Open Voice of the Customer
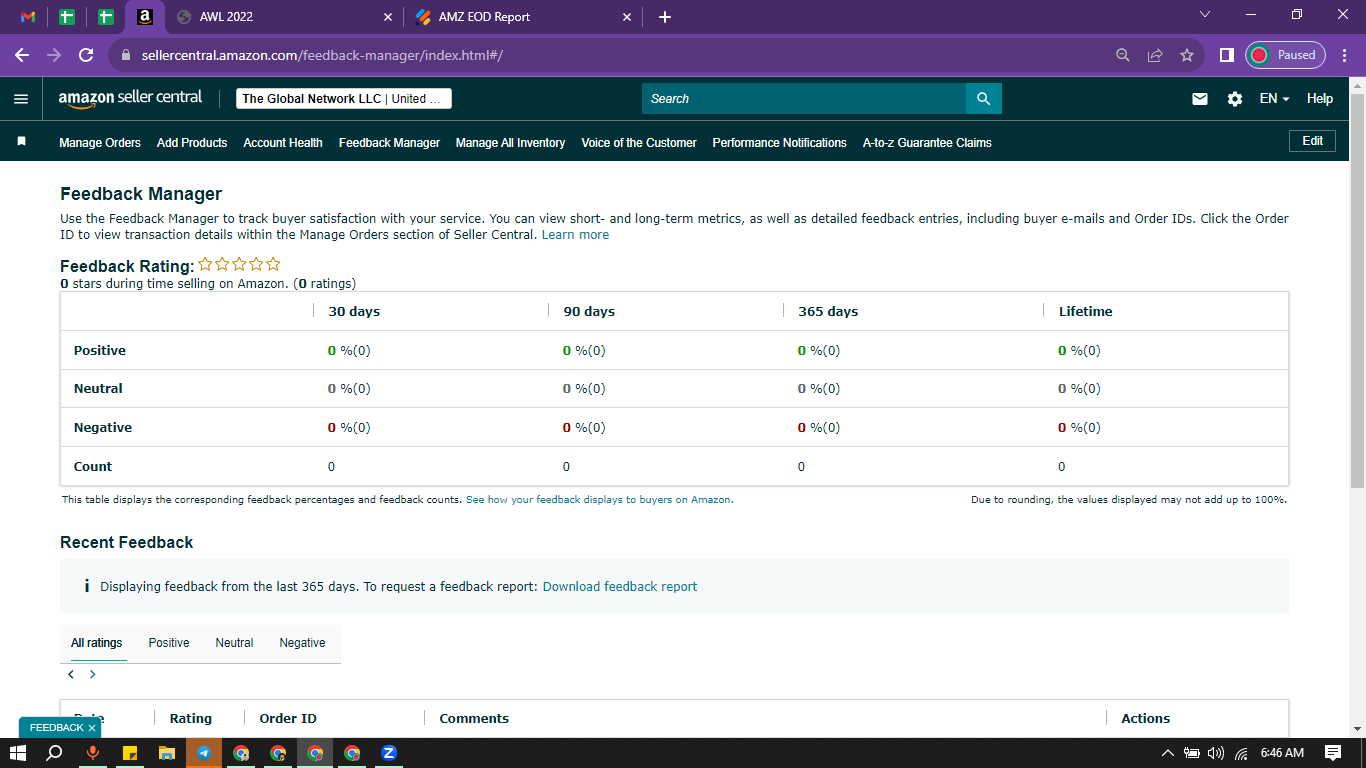 (639, 143)
